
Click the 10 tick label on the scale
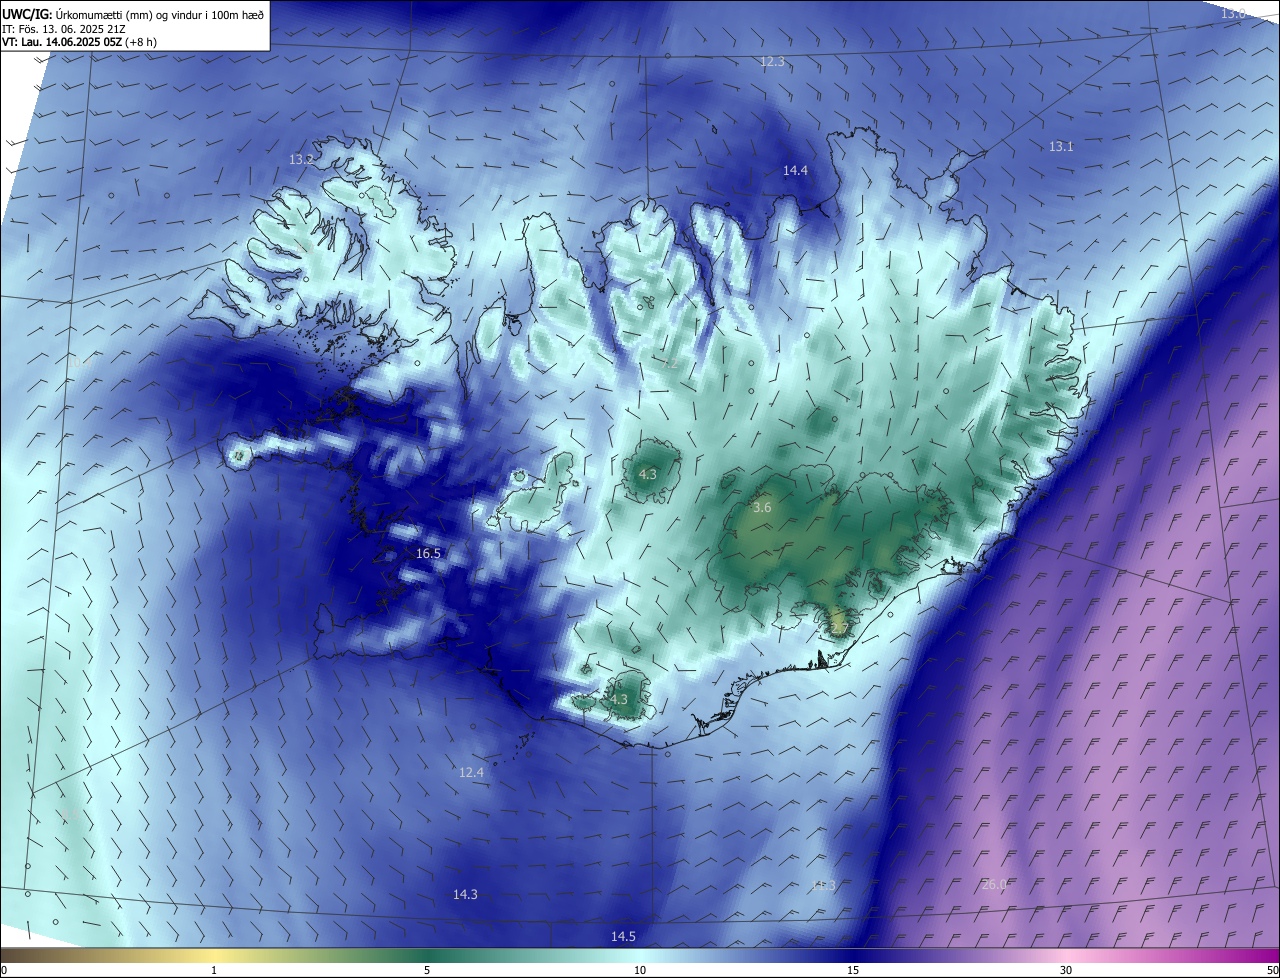point(640,971)
